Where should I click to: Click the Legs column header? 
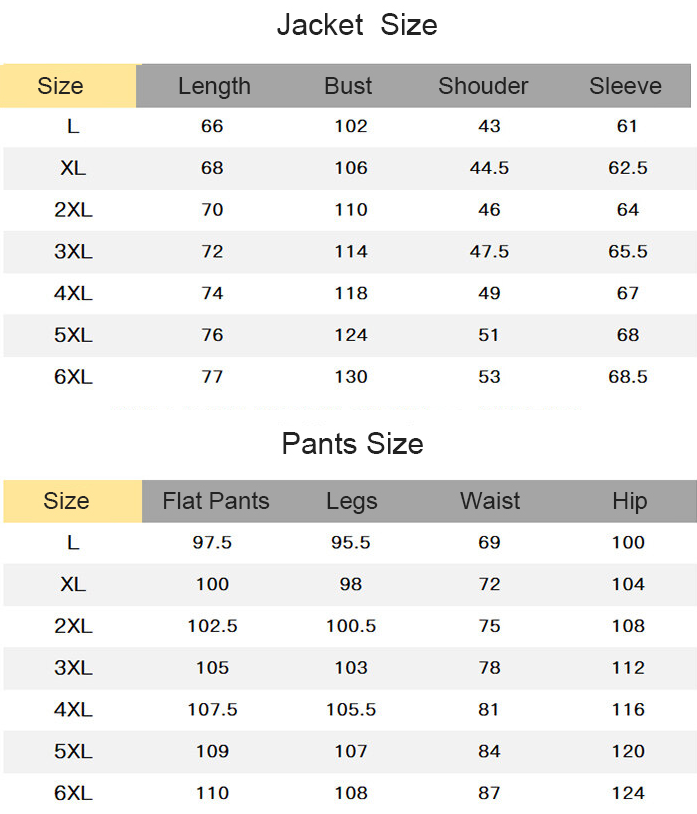[x=351, y=501]
